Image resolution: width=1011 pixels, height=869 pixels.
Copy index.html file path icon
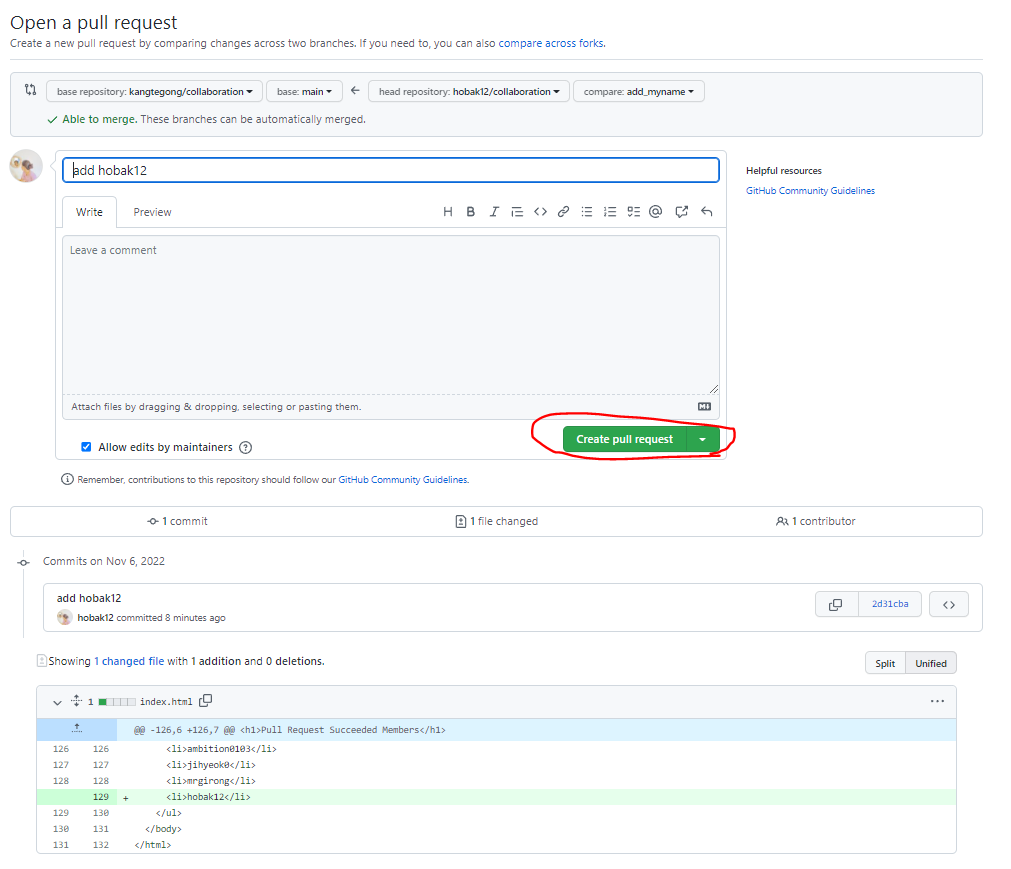pos(206,701)
